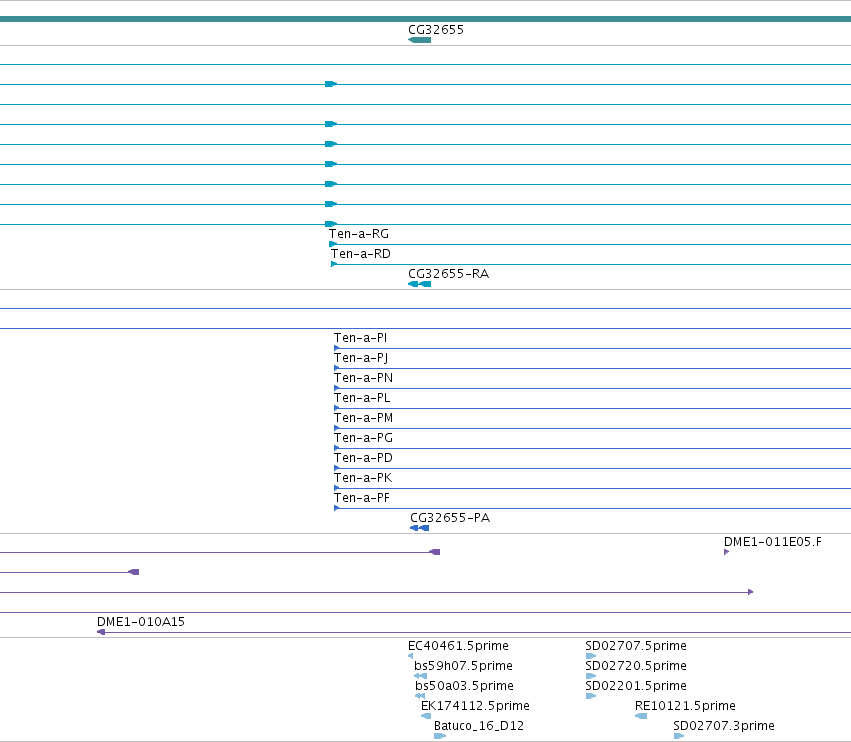Select the CG32655-RA transcript glyph
Screen dimensions: 851x742
coord(420,284)
